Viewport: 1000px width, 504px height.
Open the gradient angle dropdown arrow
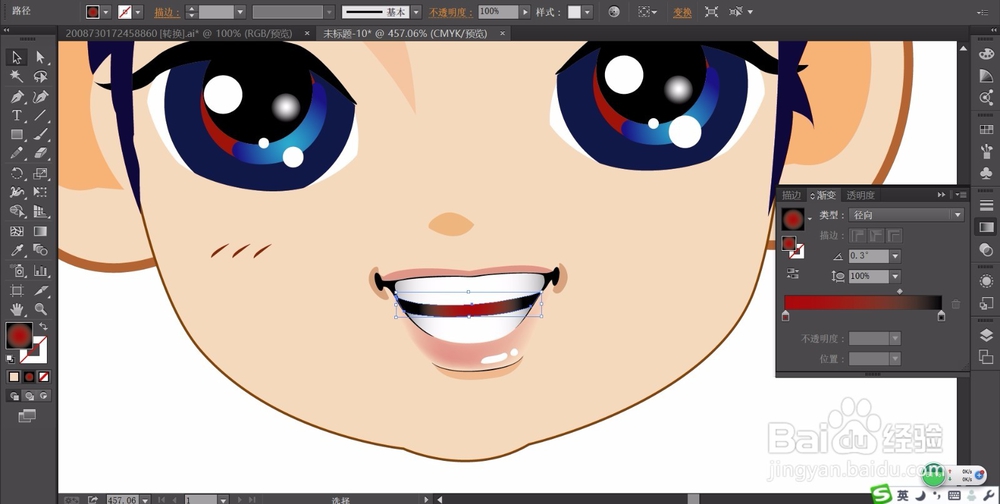pos(895,256)
